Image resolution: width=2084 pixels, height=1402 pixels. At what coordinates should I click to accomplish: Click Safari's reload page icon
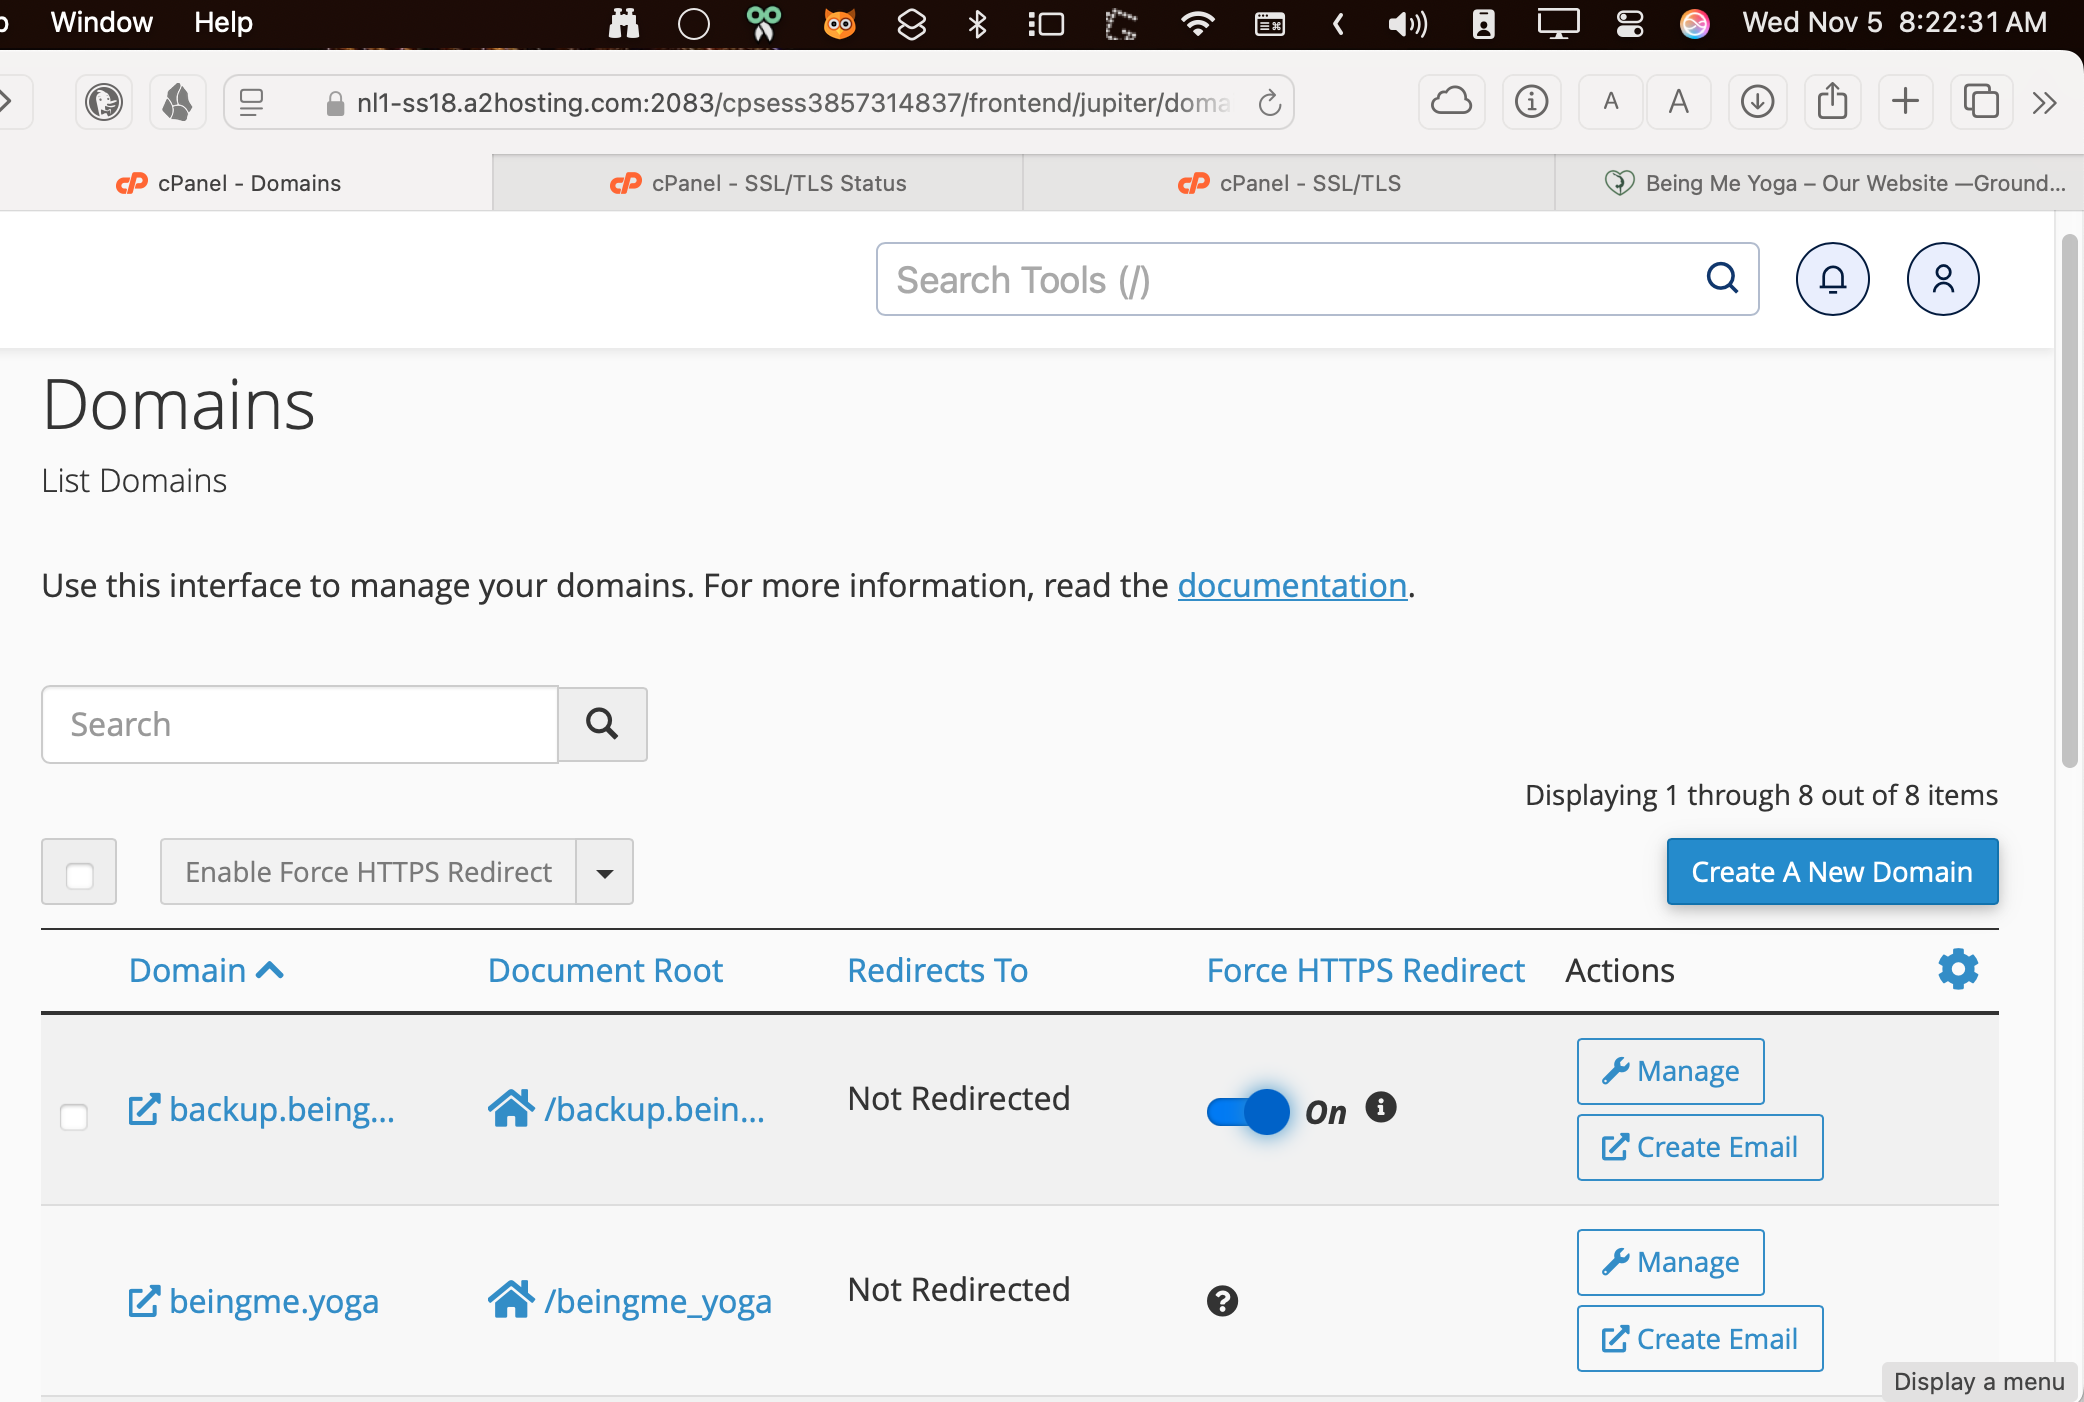(x=1269, y=102)
